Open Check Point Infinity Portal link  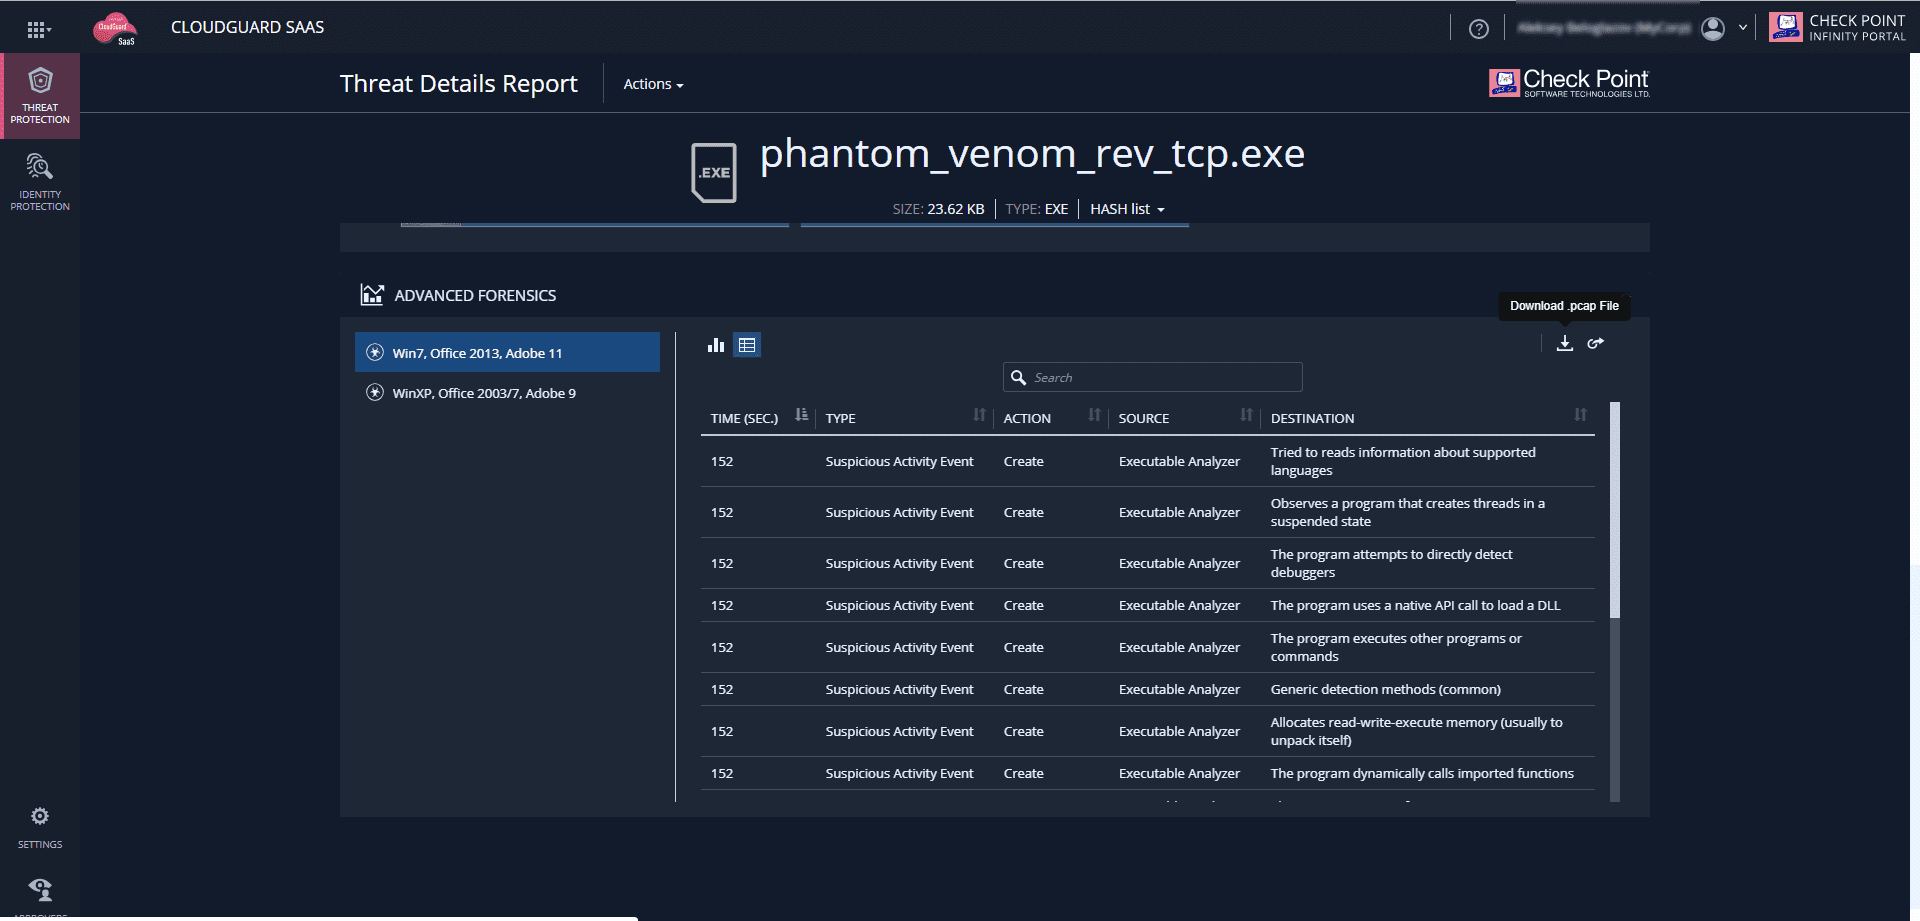(x=1837, y=28)
